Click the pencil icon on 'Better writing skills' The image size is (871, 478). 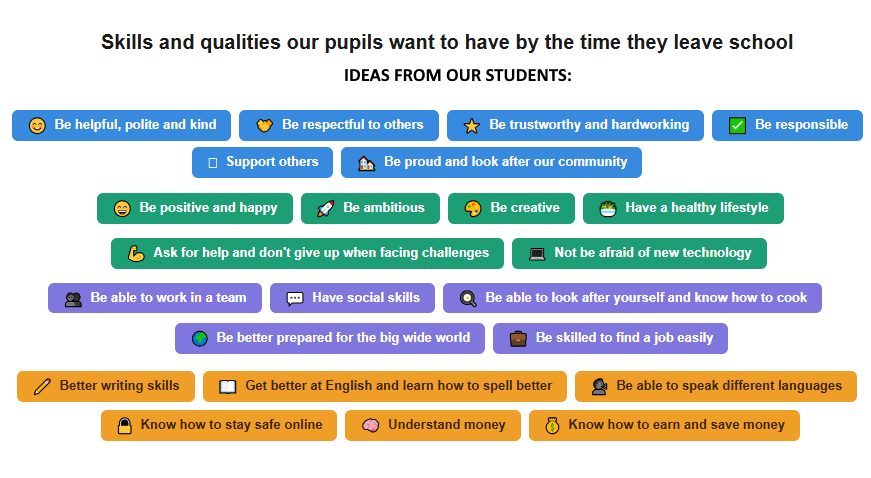point(42,386)
